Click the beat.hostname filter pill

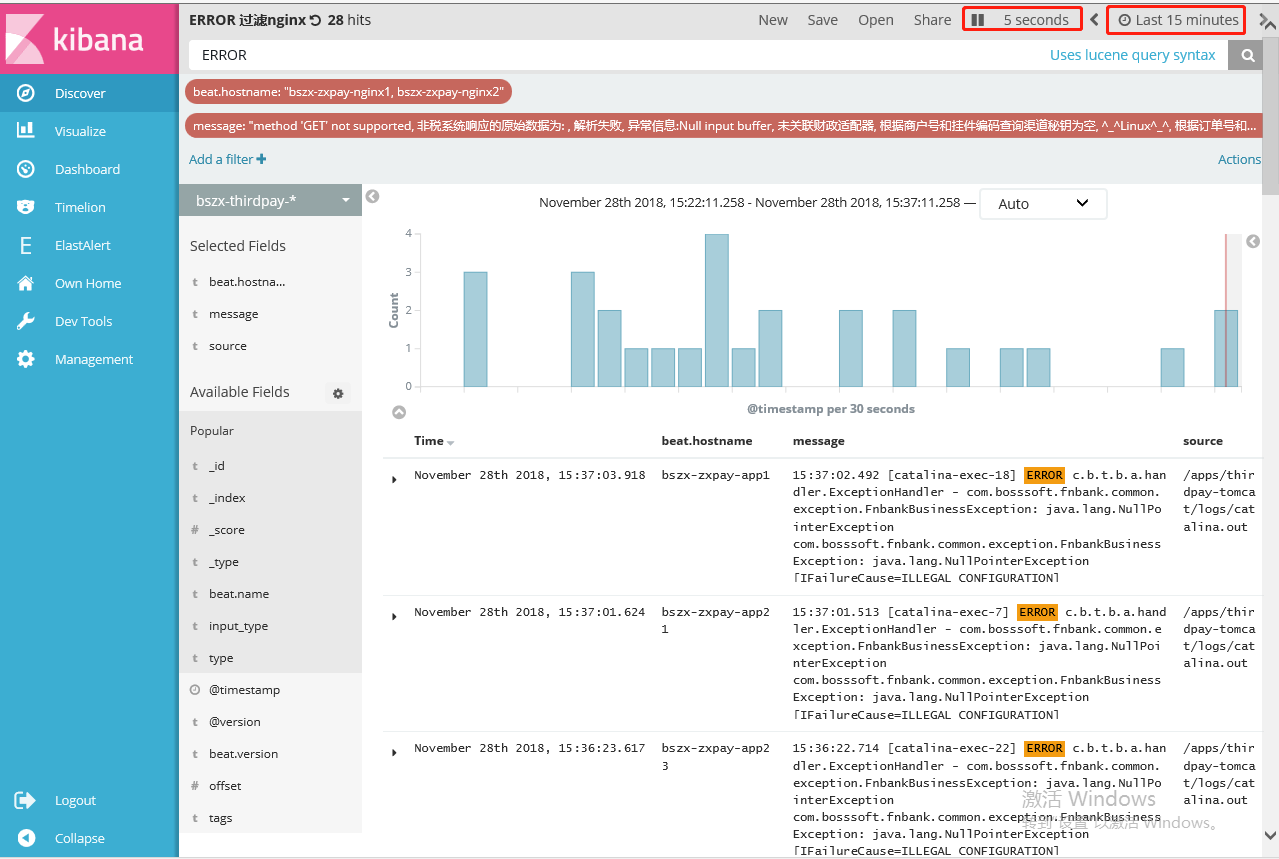coord(348,92)
